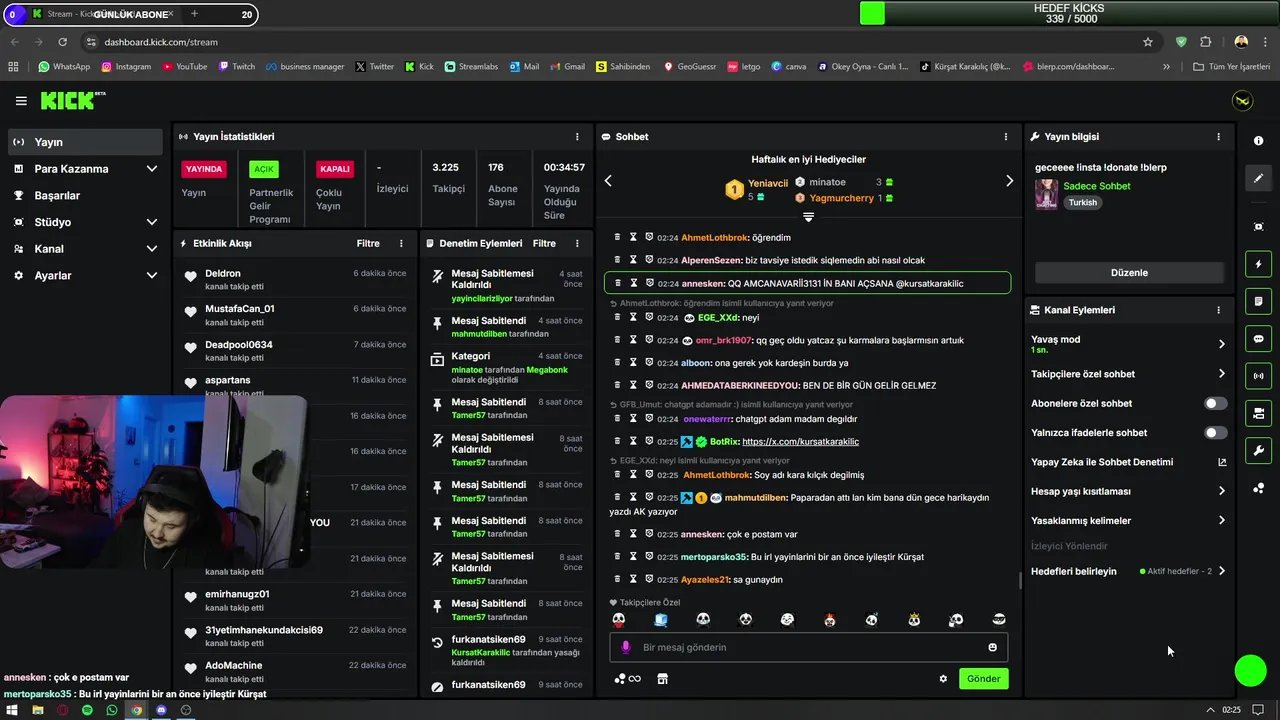Screen dimensions: 1280x720
Task: Open the lightning bolt quick actions icon
Action: (x=1258, y=264)
